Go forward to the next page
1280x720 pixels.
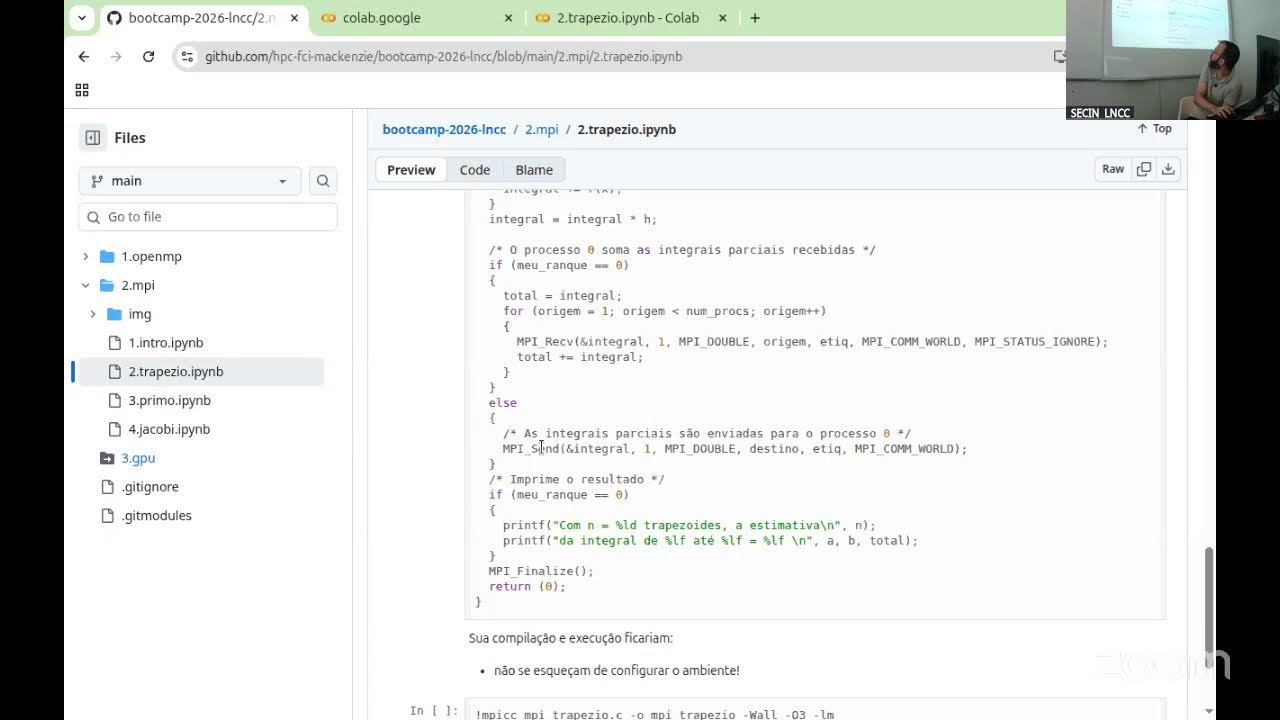(116, 57)
